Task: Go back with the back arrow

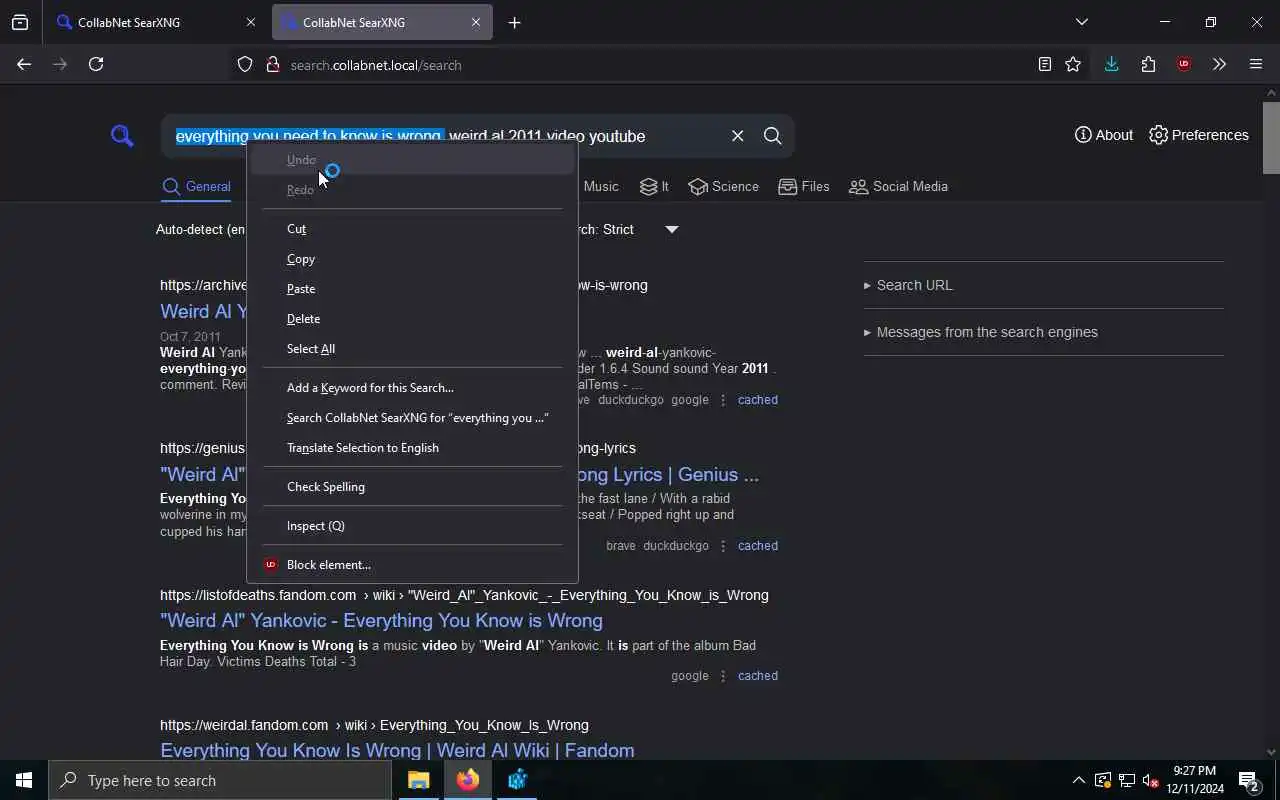Action: tap(24, 64)
